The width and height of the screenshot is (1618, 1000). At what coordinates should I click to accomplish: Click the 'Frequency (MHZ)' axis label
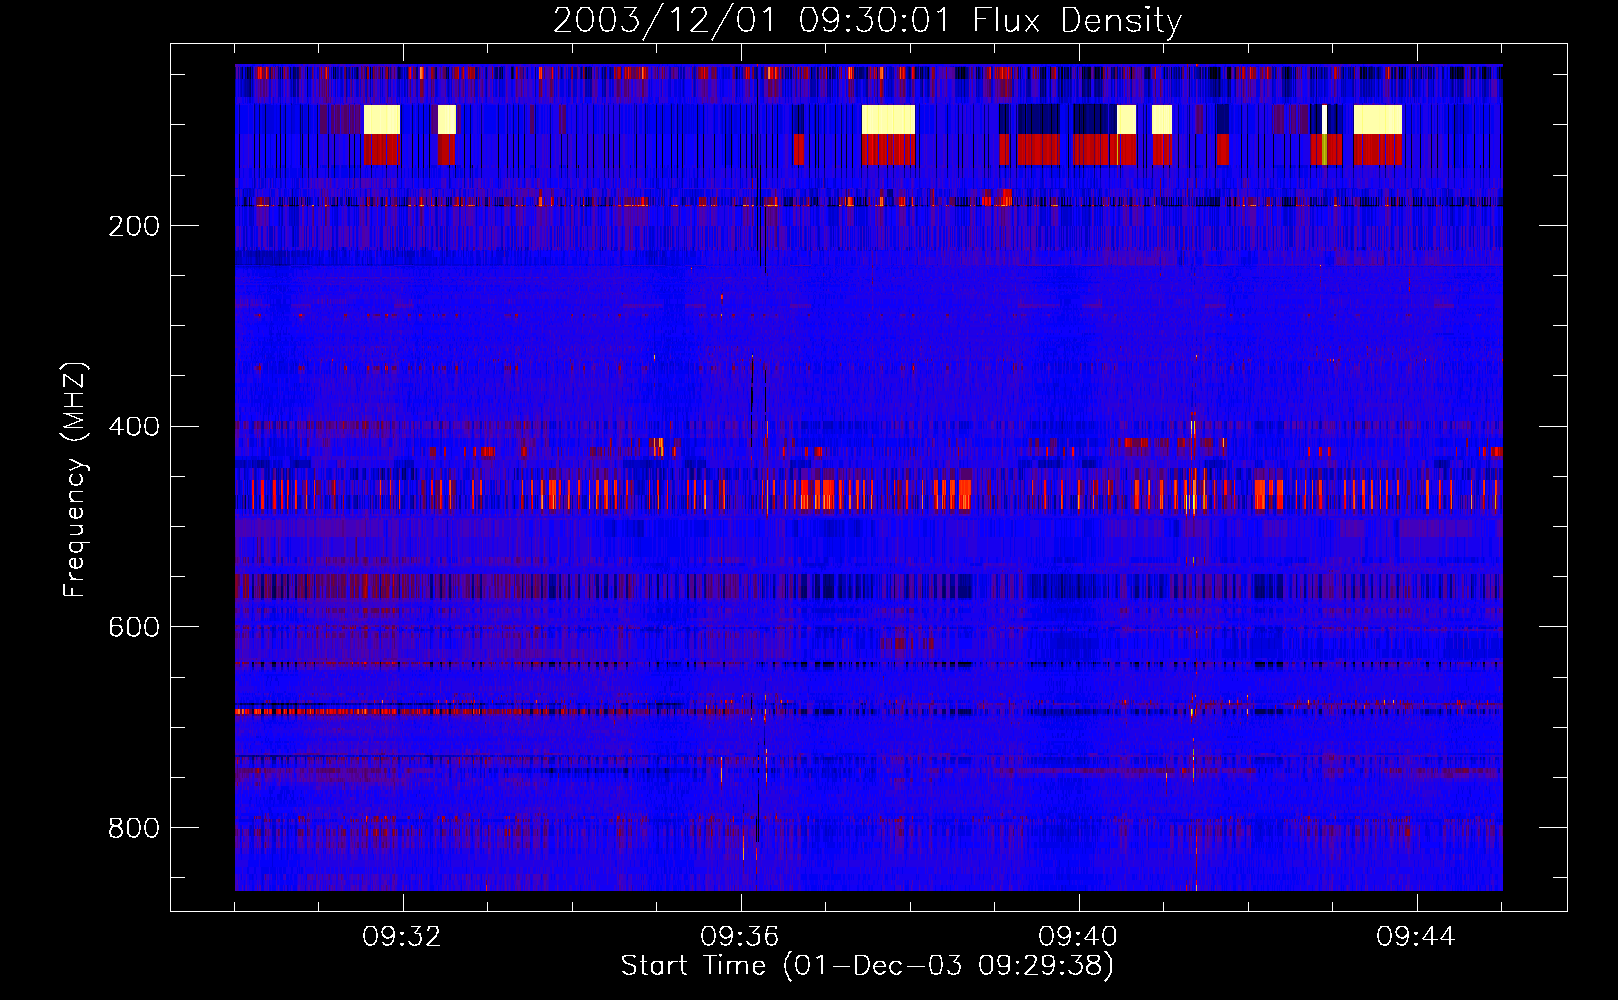click(74, 479)
